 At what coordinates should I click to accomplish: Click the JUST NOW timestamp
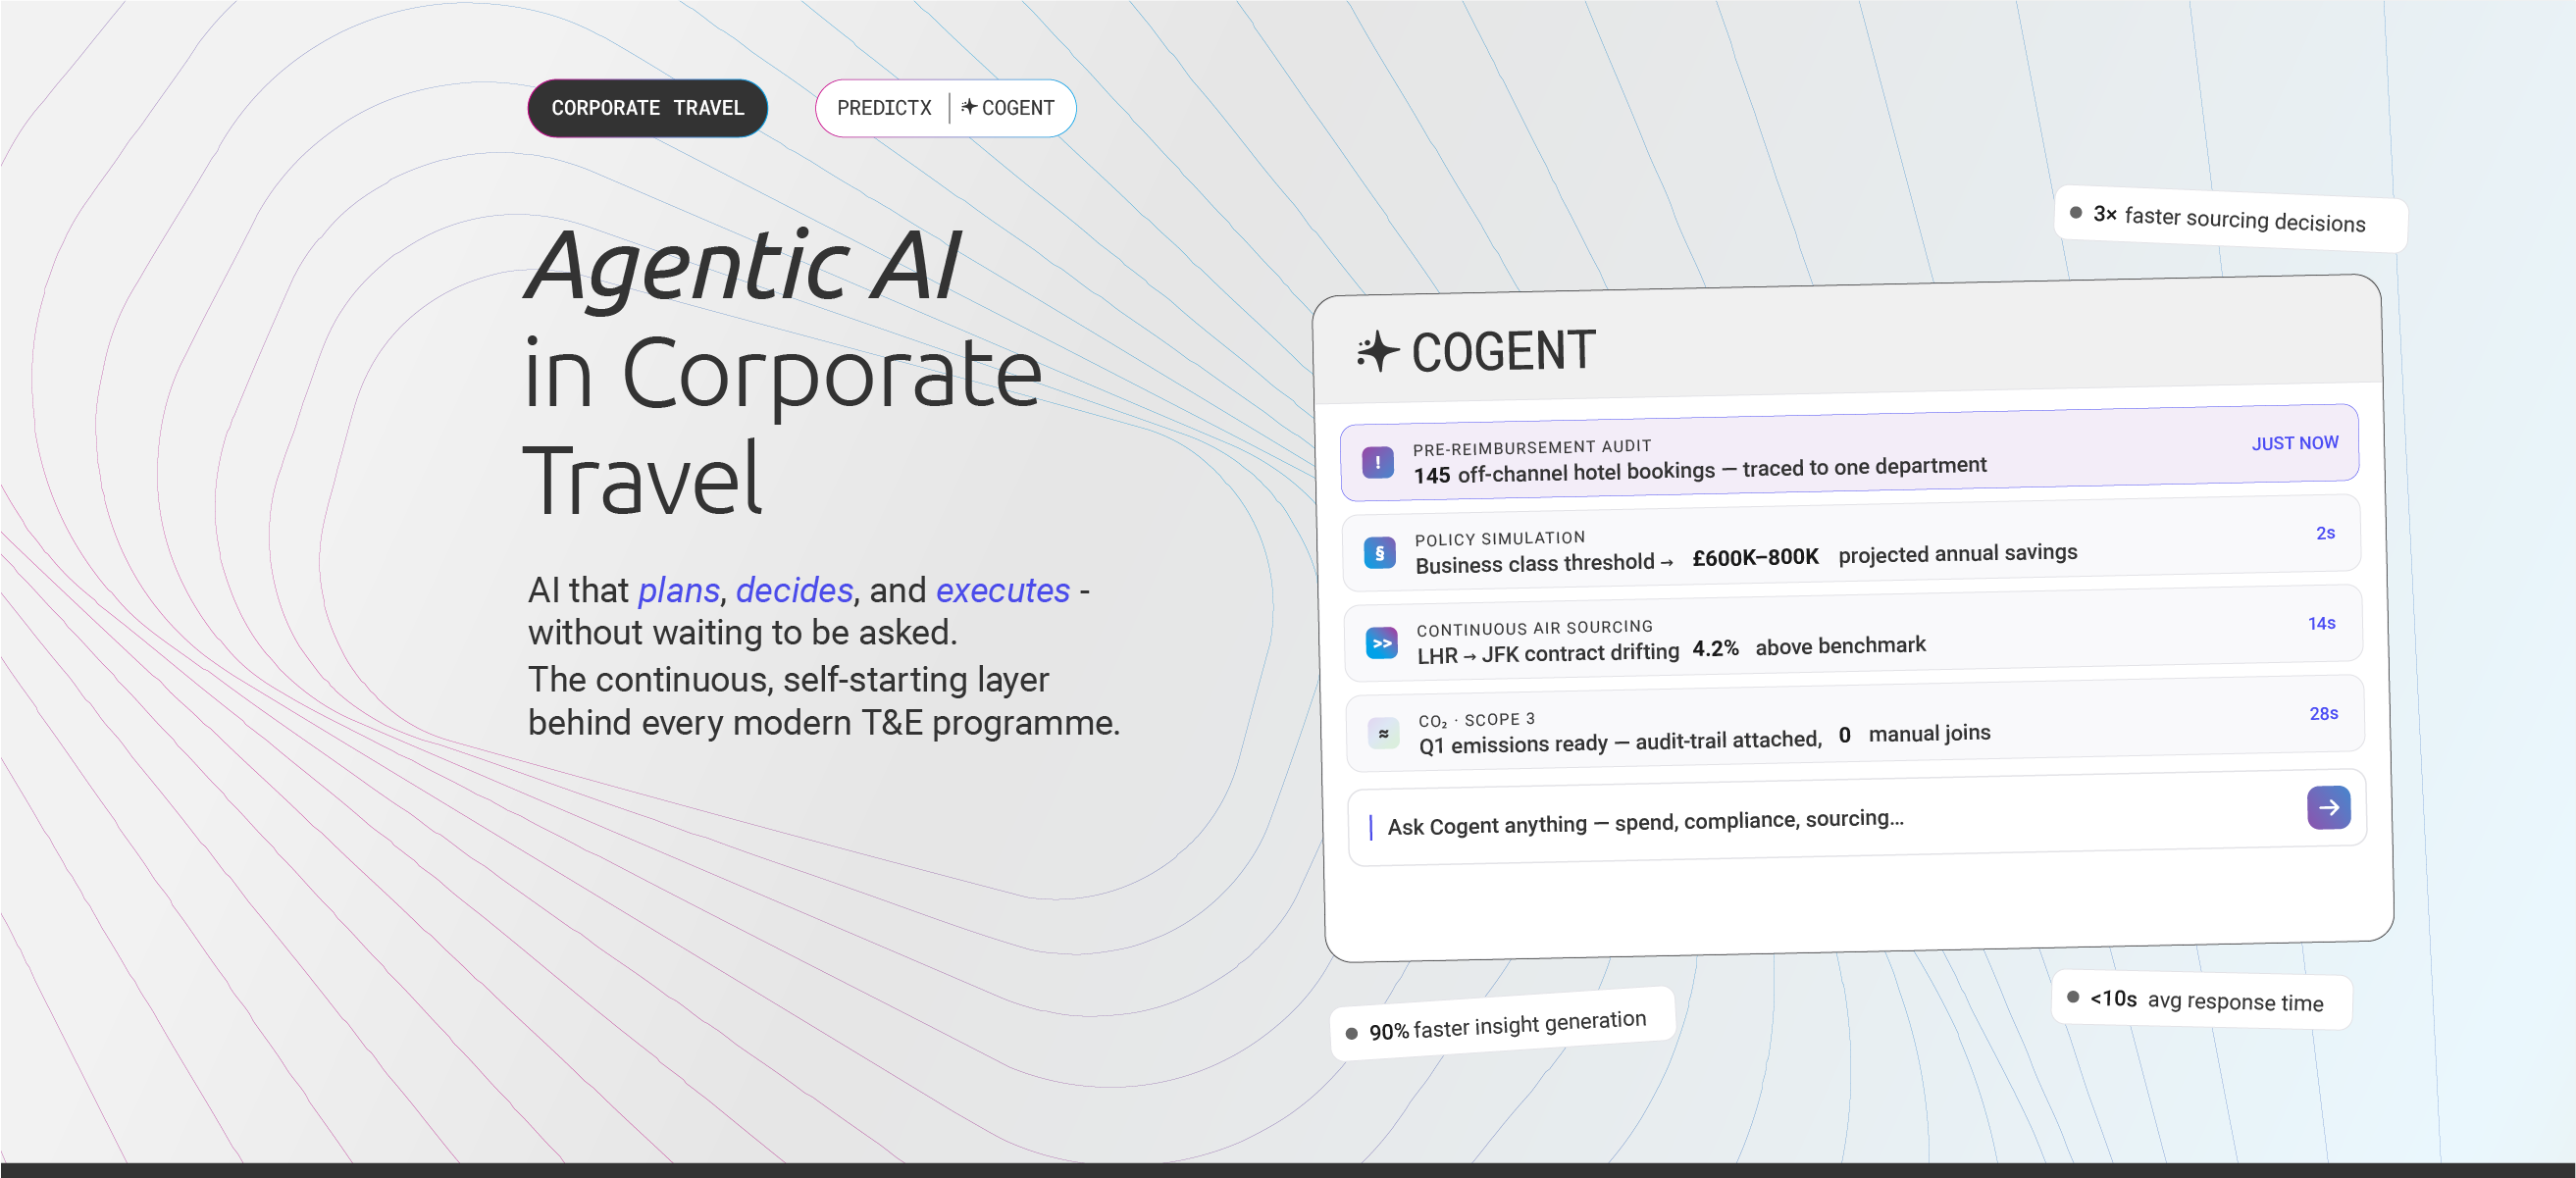(x=2295, y=443)
